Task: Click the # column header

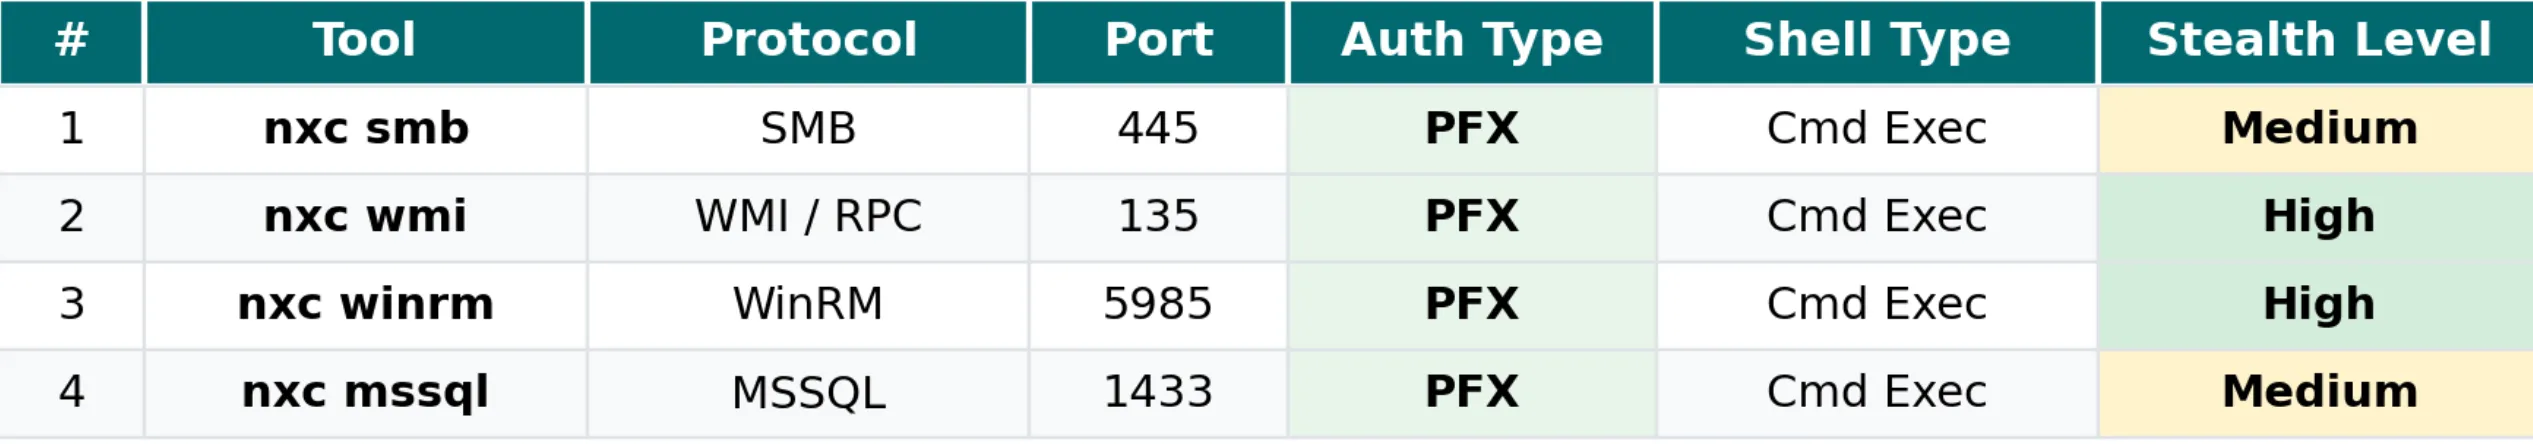Action: (x=71, y=41)
